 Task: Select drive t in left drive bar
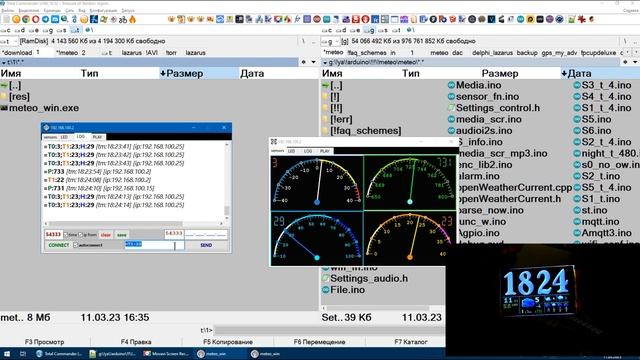(x=75, y=30)
